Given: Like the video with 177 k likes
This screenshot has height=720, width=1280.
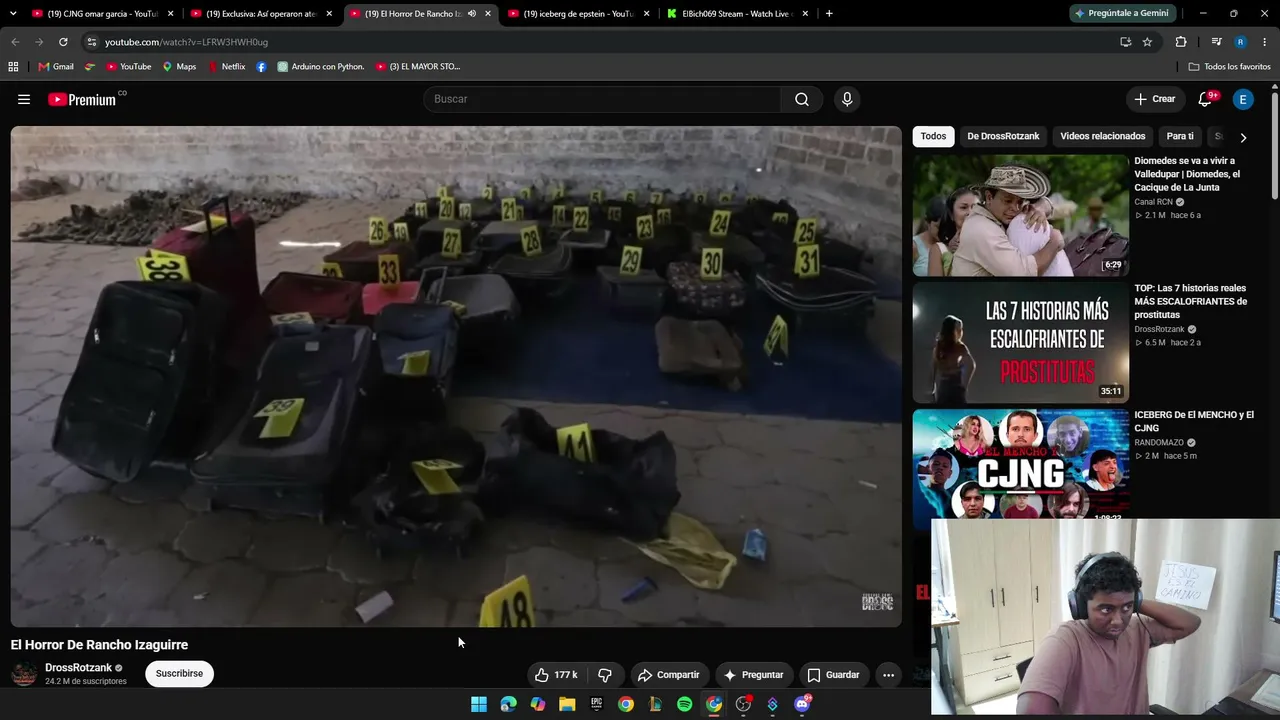Looking at the screenshot, I should 556,675.
